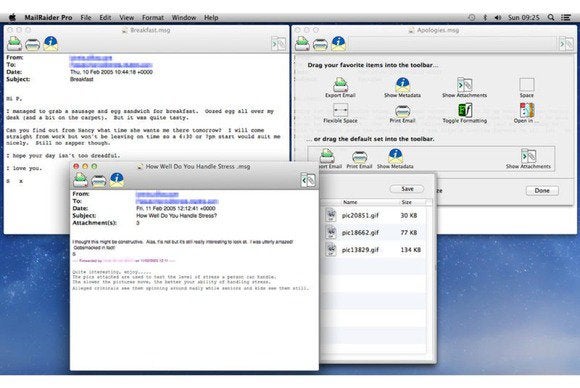Click the 134 KB size cell

[x=411, y=250]
